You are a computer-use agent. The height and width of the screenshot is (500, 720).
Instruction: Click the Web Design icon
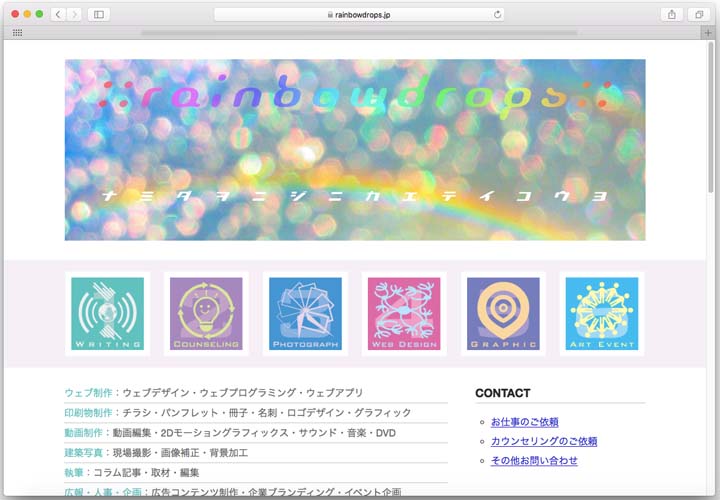404,313
